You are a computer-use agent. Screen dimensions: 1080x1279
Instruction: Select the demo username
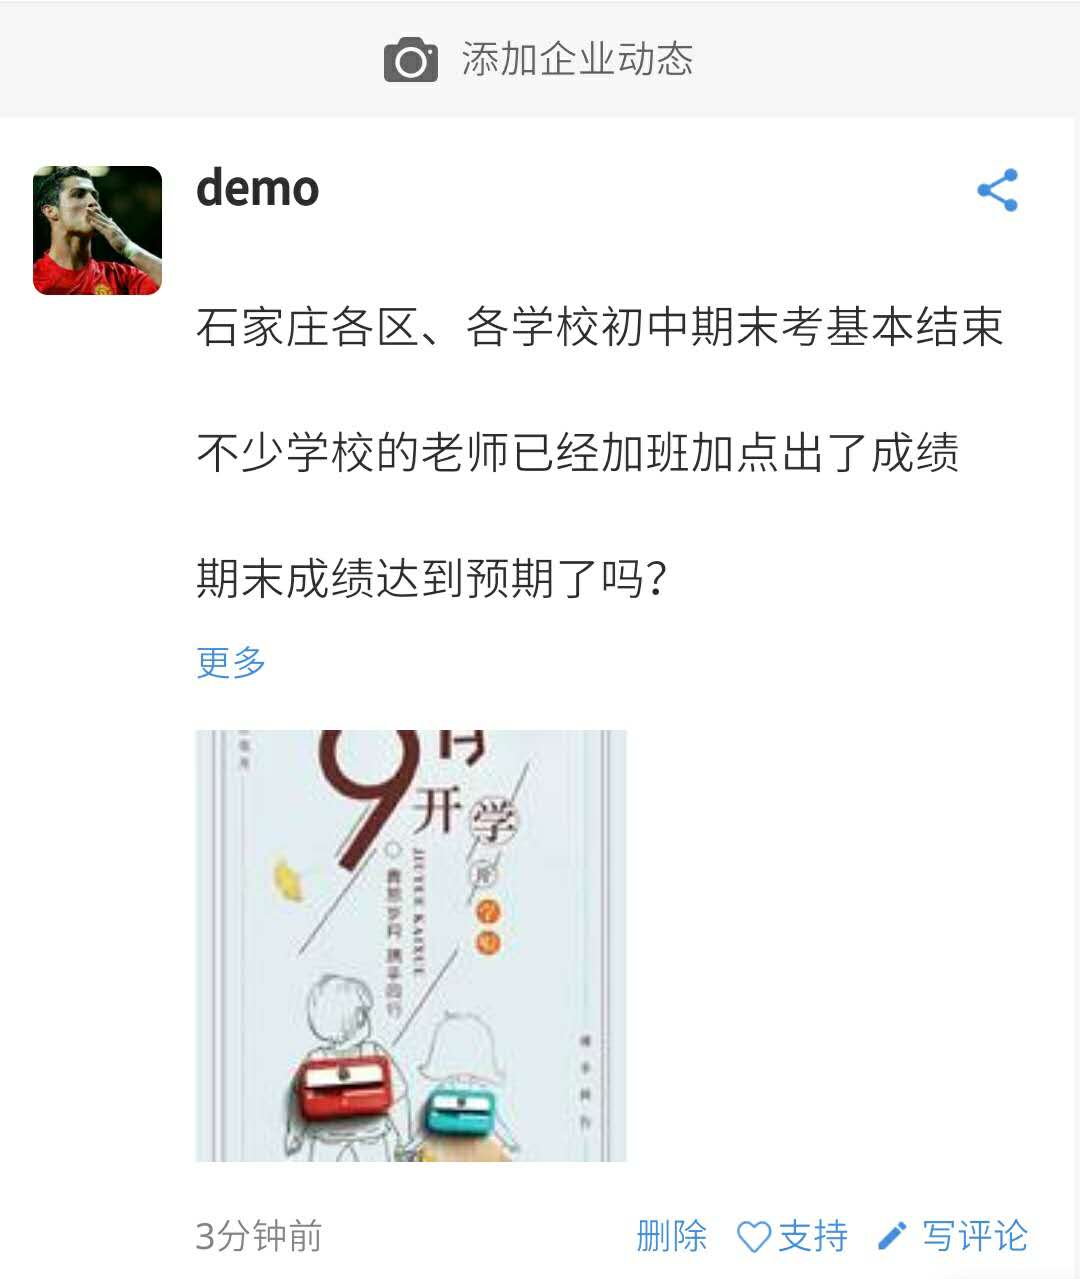258,188
